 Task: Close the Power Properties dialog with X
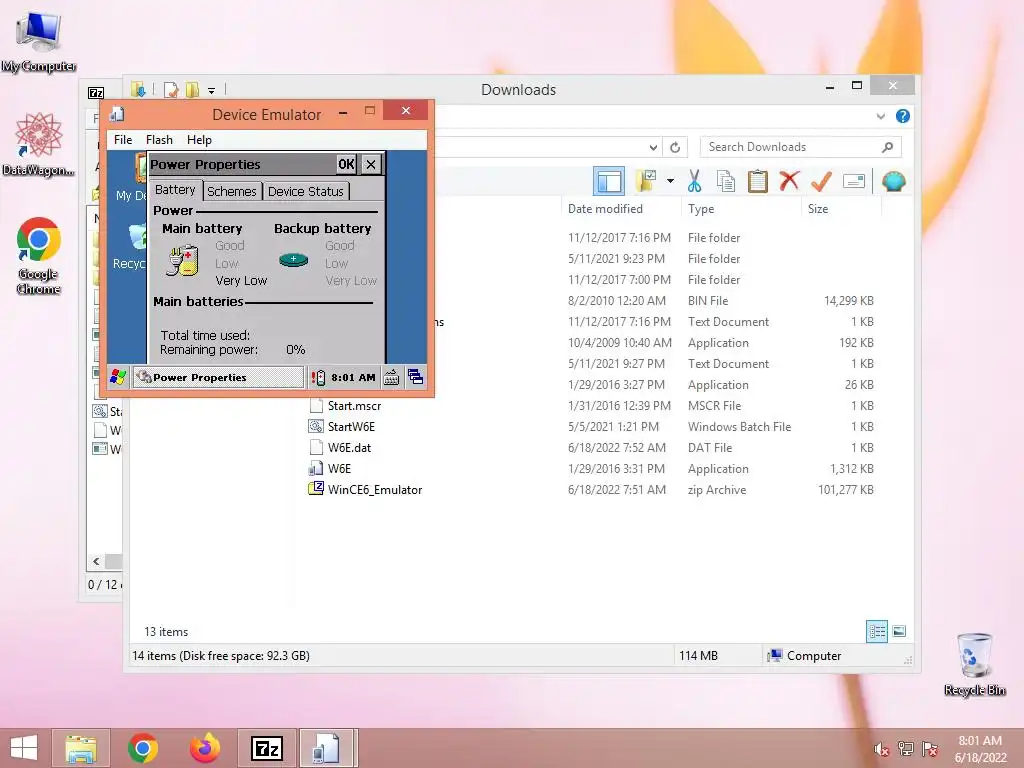(371, 165)
